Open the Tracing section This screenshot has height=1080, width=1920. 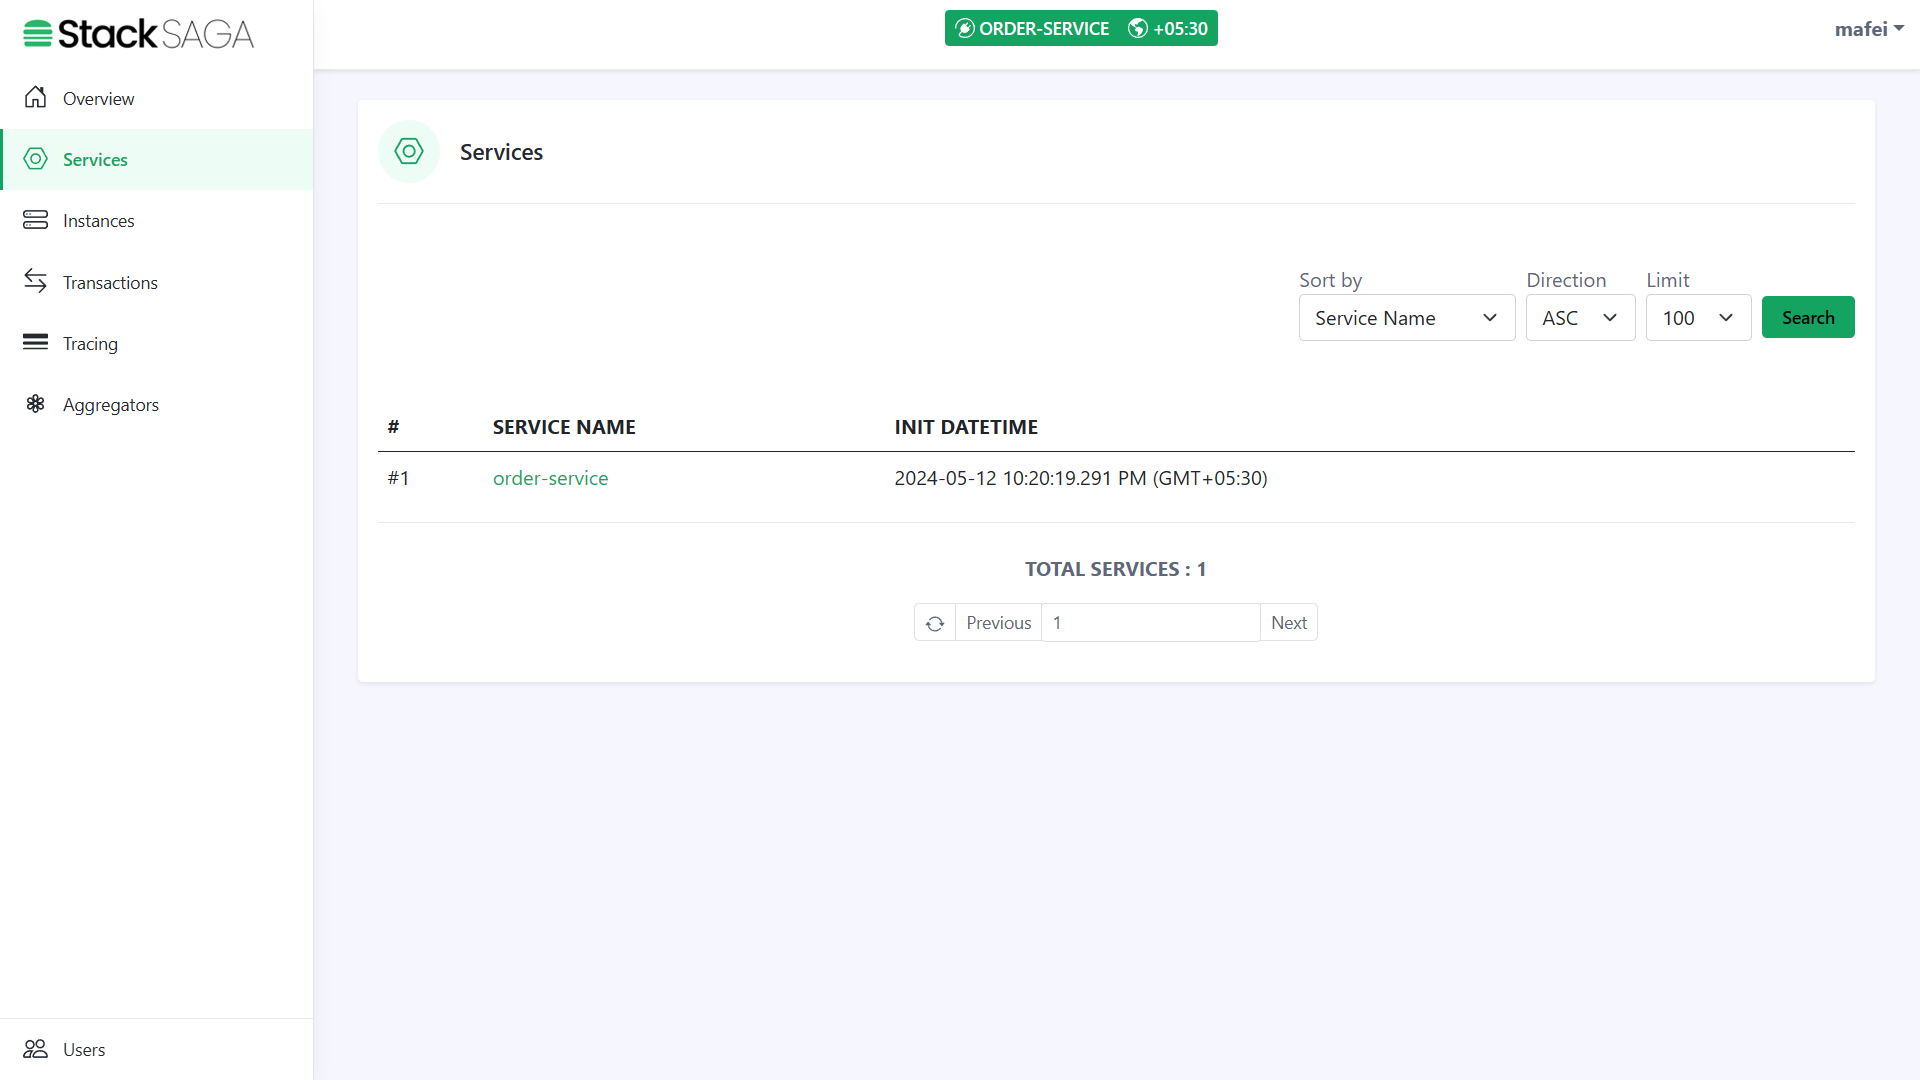pyautogui.click(x=157, y=344)
